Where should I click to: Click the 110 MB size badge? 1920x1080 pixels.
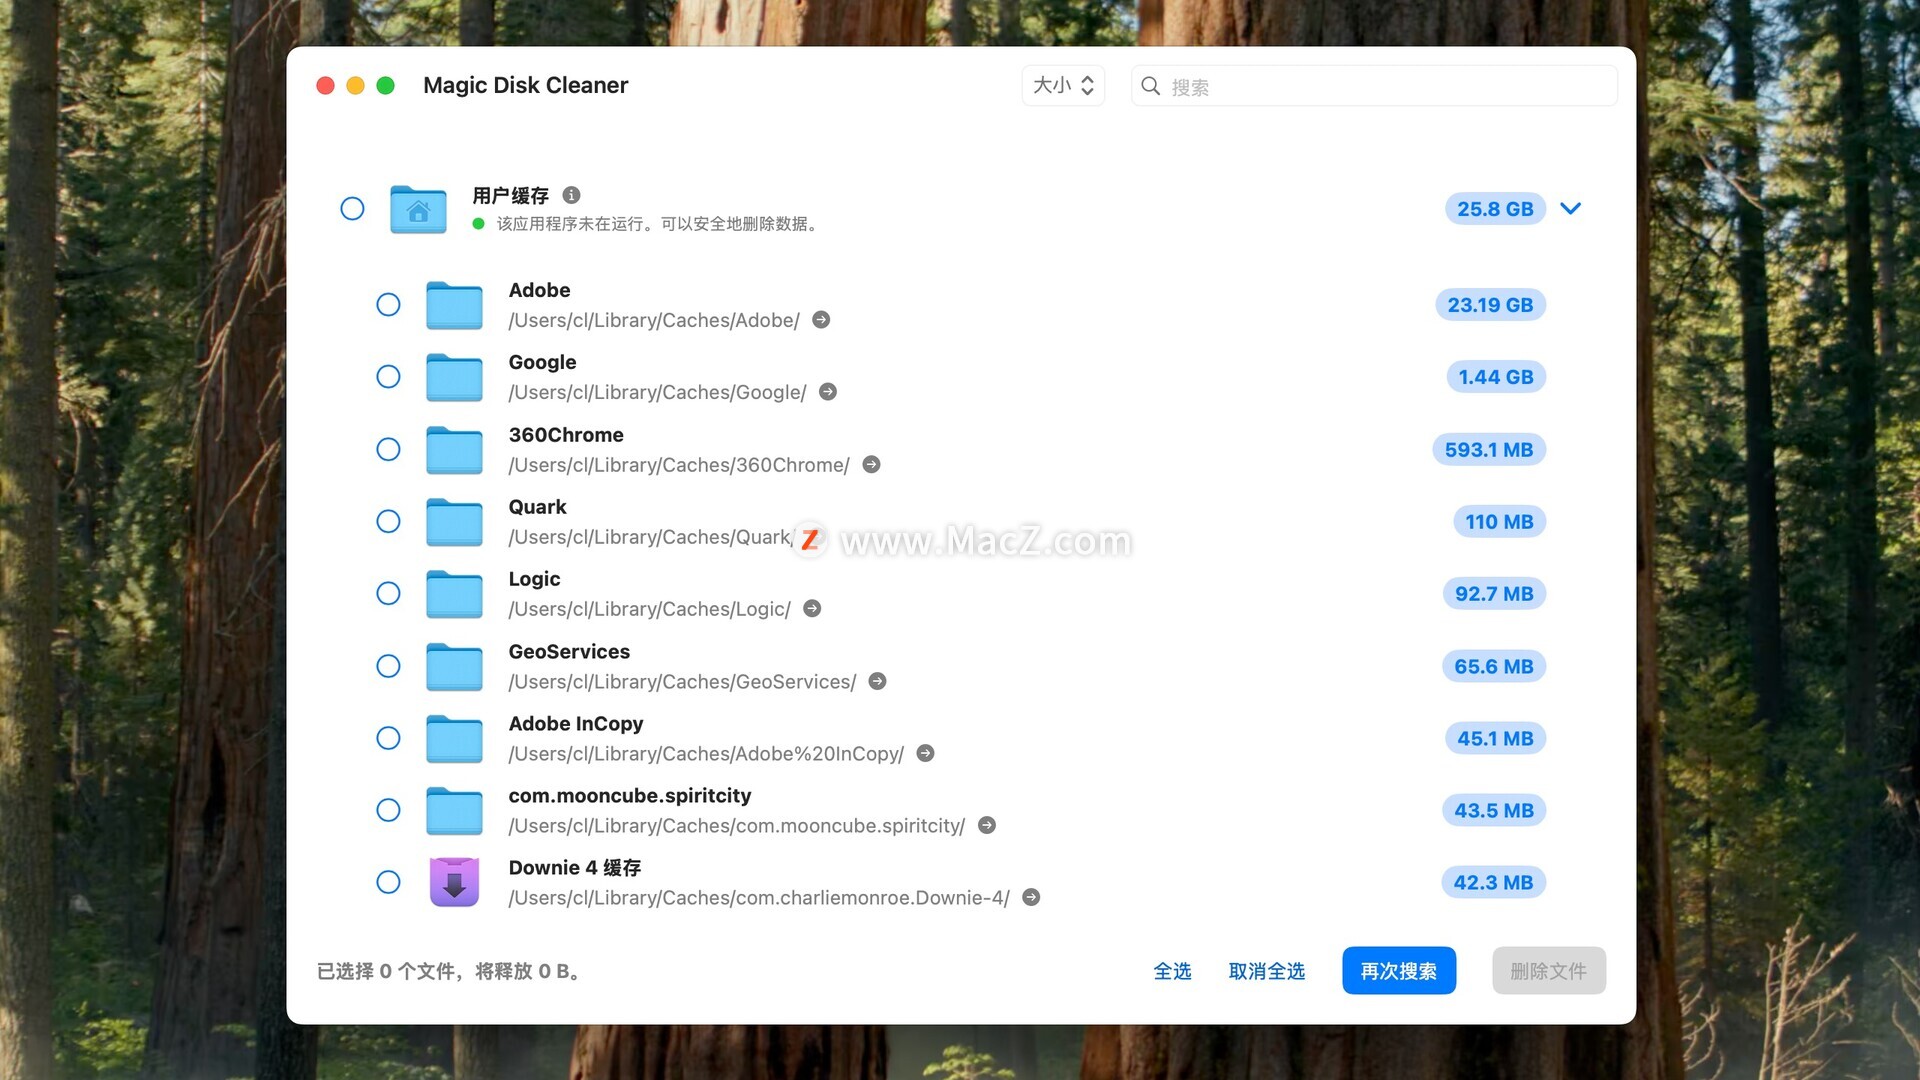[x=1499, y=522]
